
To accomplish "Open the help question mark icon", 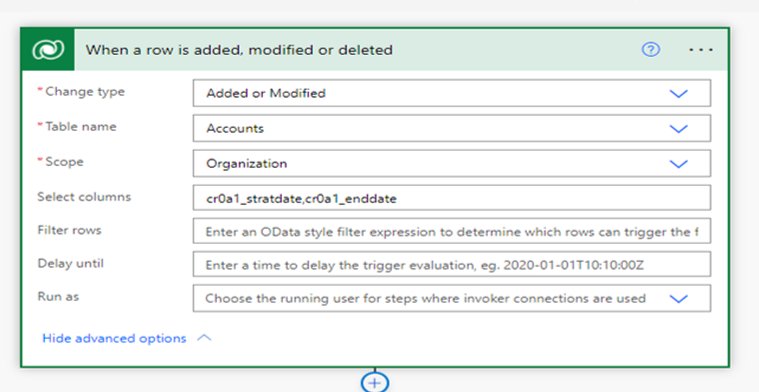I will click(651, 49).
